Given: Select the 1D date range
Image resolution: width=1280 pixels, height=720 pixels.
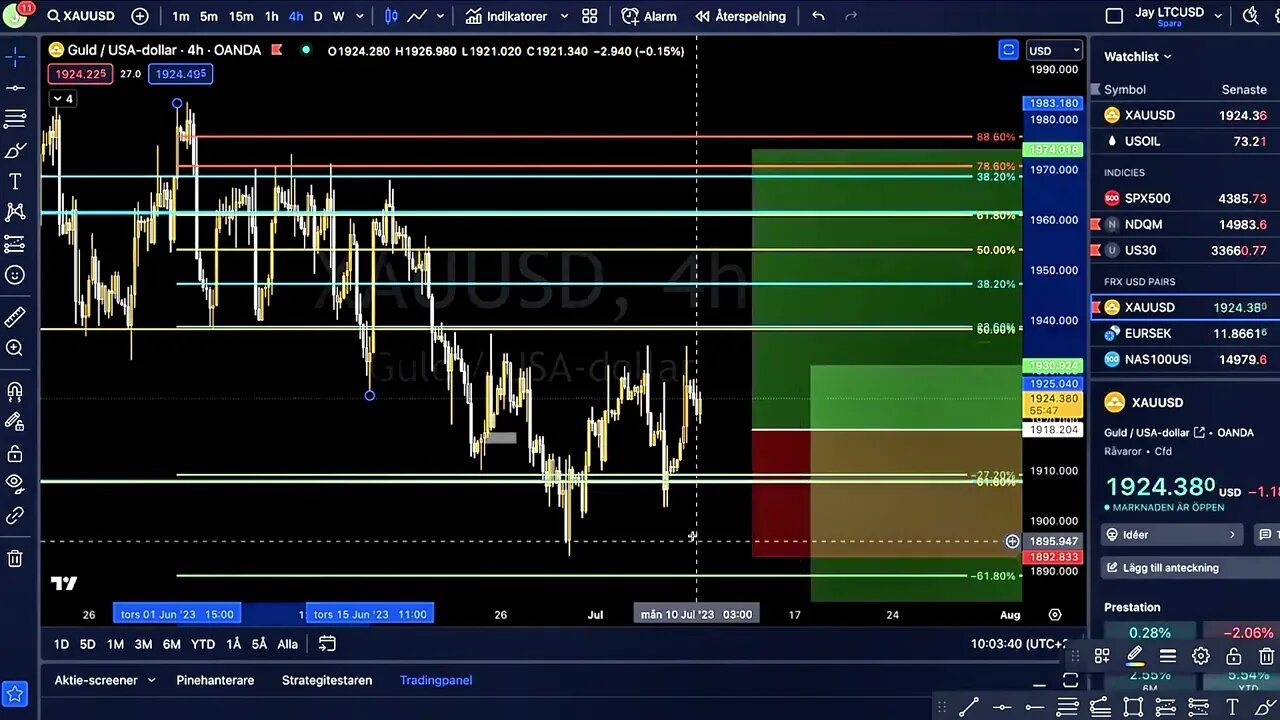Looking at the screenshot, I should point(61,644).
